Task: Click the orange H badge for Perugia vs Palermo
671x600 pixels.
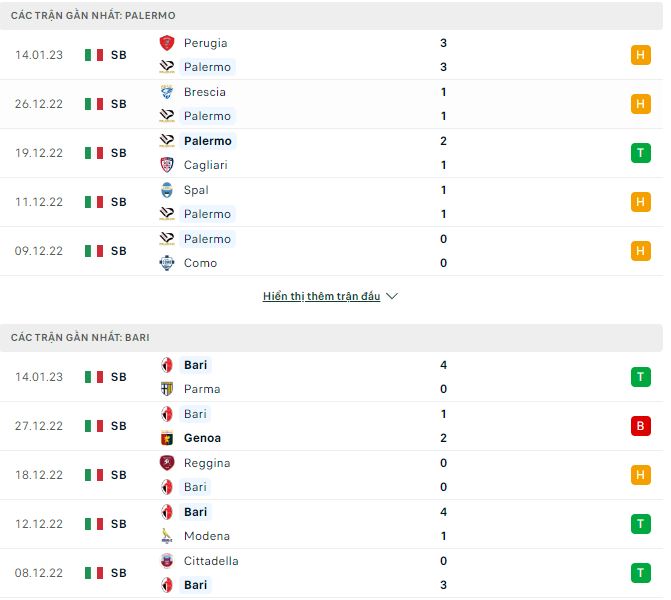Action: click(x=641, y=55)
